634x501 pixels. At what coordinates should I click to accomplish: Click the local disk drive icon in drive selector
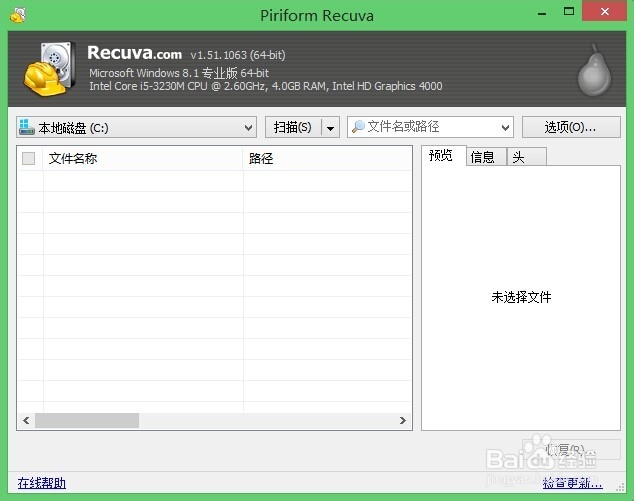point(27,127)
